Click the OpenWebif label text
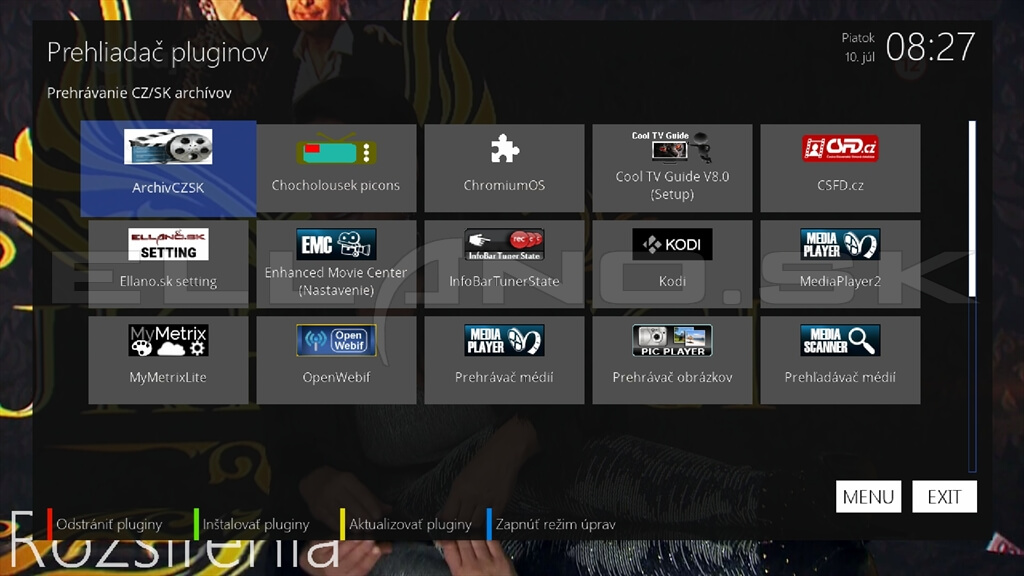 click(336, 377)
